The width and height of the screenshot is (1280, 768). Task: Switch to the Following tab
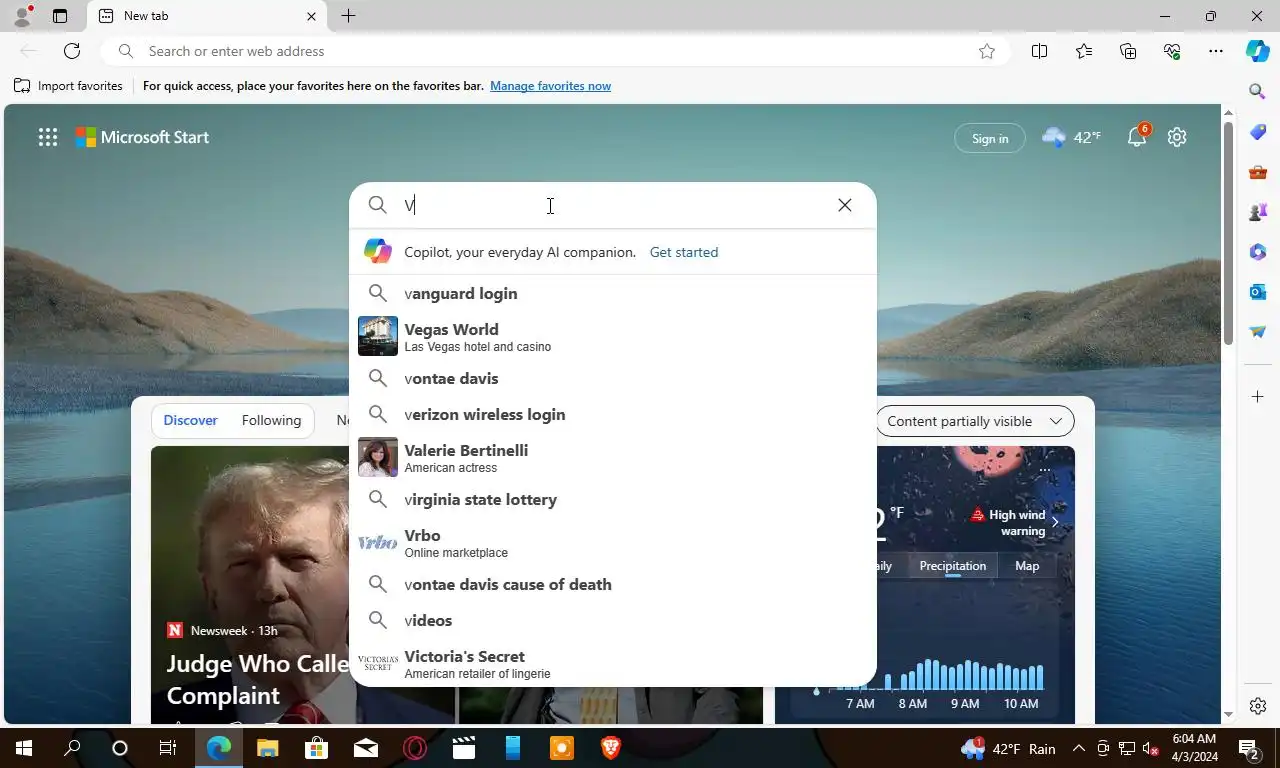[271, 420]
